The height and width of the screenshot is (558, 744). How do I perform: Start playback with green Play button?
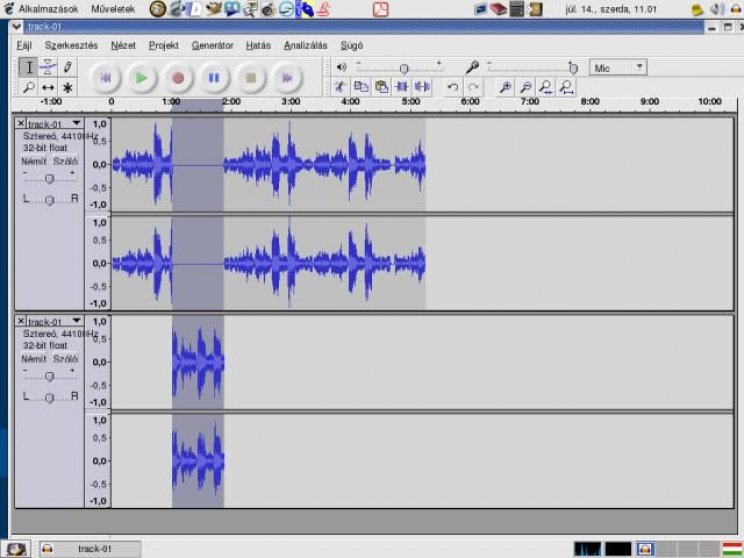tap(141, 78)
